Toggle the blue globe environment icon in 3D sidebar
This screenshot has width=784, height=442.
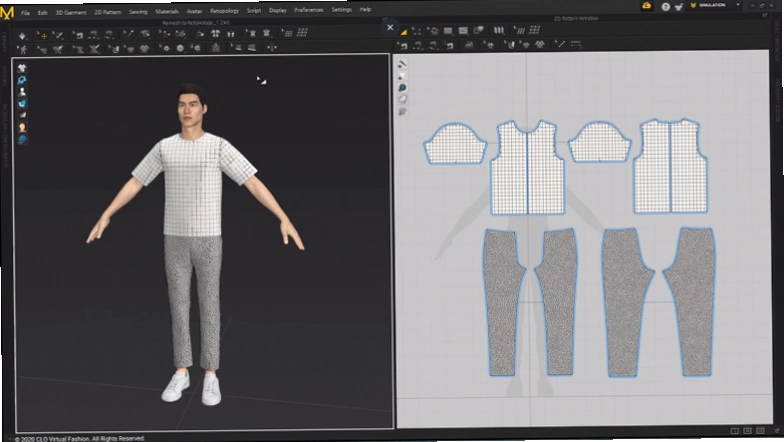click(22, 140)
